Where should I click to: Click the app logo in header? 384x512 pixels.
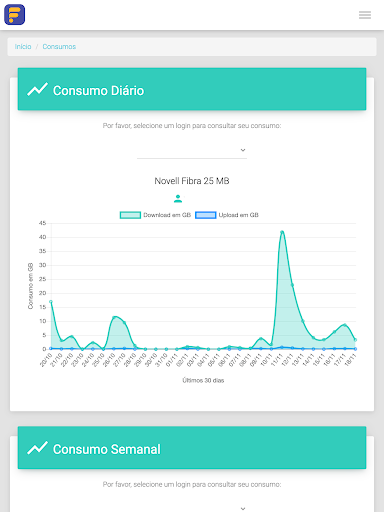click(15, 15)
